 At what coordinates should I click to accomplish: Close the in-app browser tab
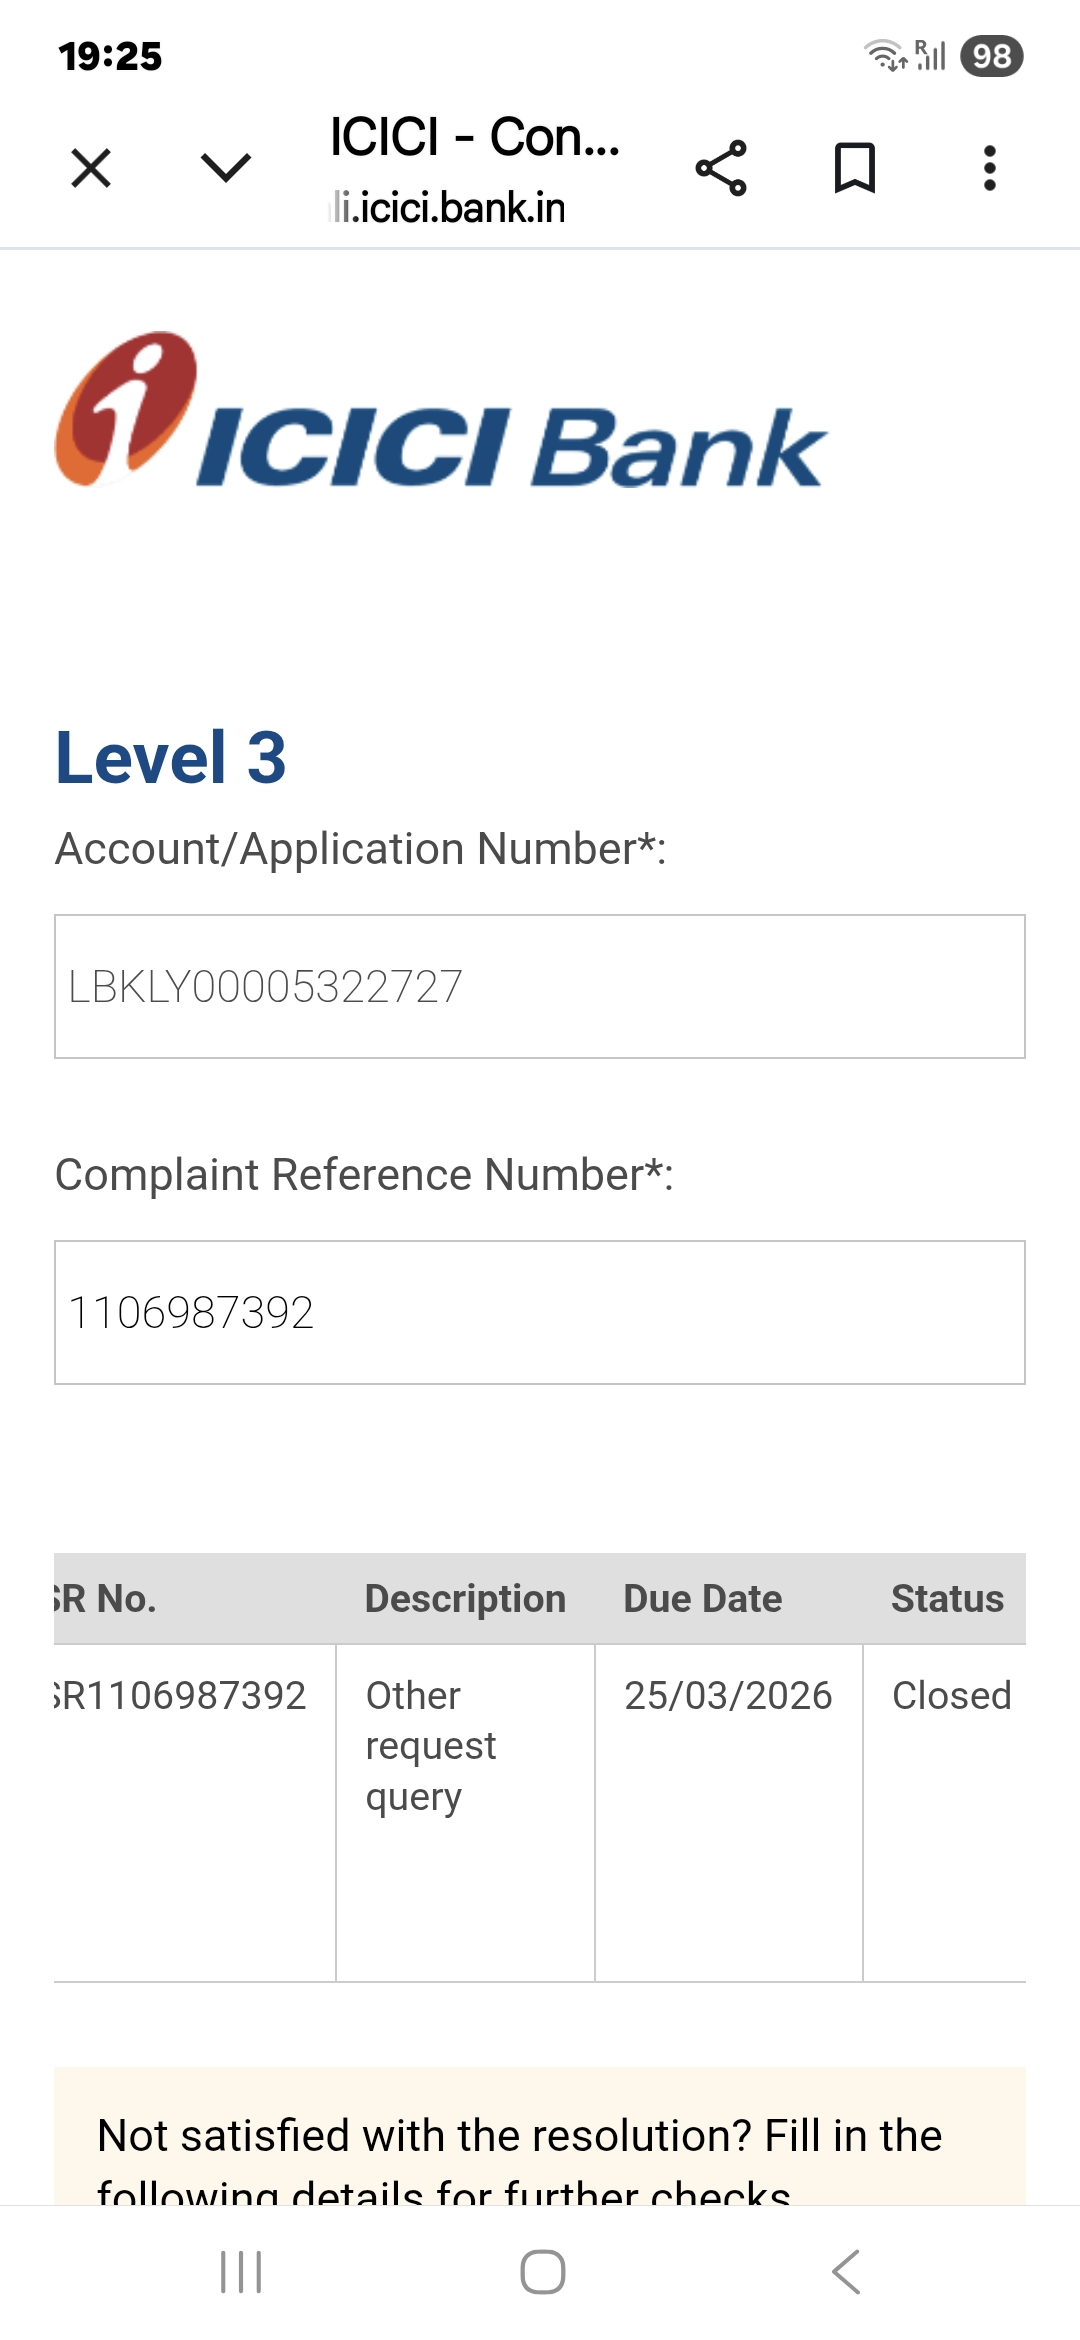(91, 168)
